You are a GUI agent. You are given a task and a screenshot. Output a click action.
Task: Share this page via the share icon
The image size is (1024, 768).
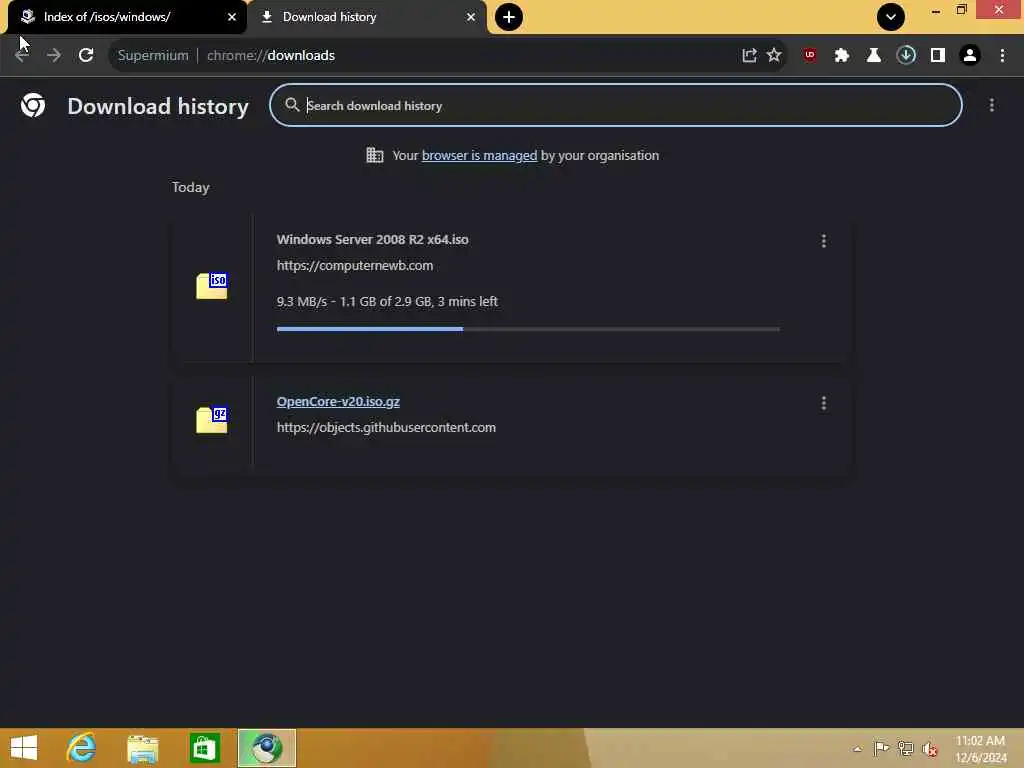(749, 56)
